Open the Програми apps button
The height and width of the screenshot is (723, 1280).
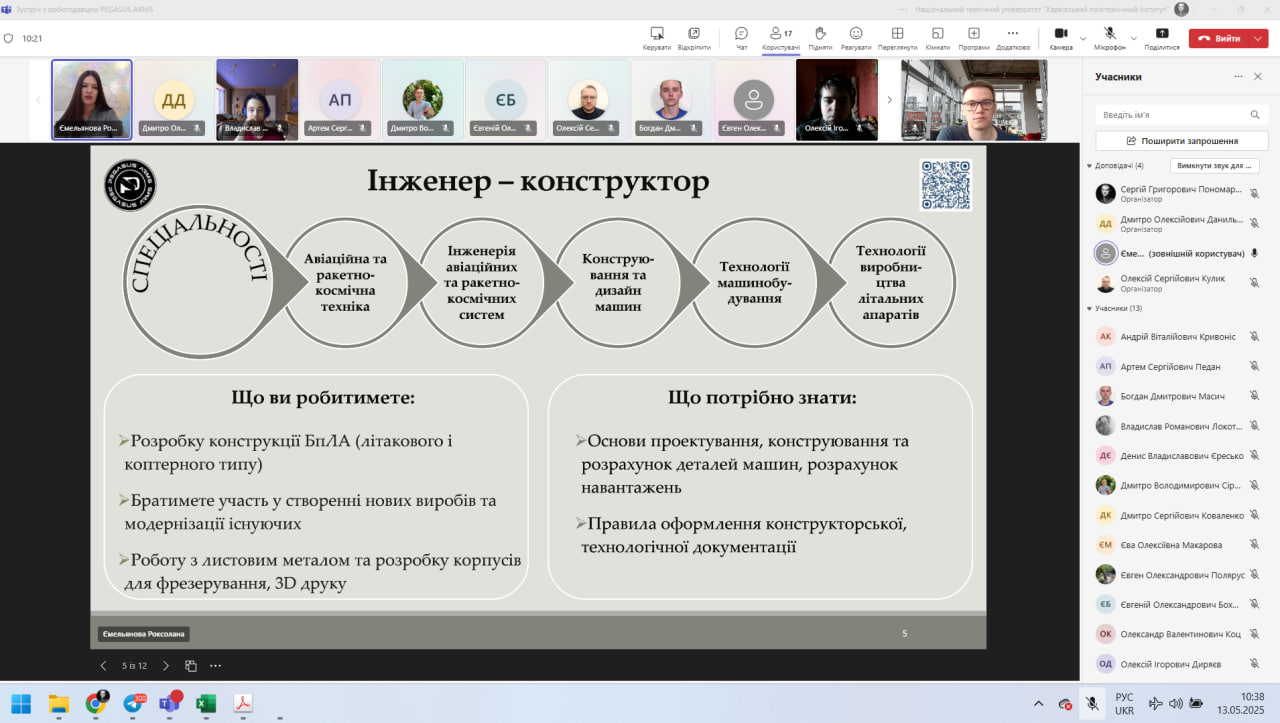coord(973,38)
